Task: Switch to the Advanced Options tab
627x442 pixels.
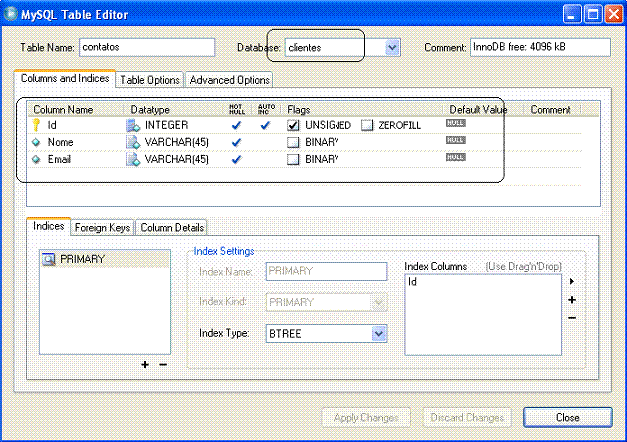Action: [x=230, y=80]
